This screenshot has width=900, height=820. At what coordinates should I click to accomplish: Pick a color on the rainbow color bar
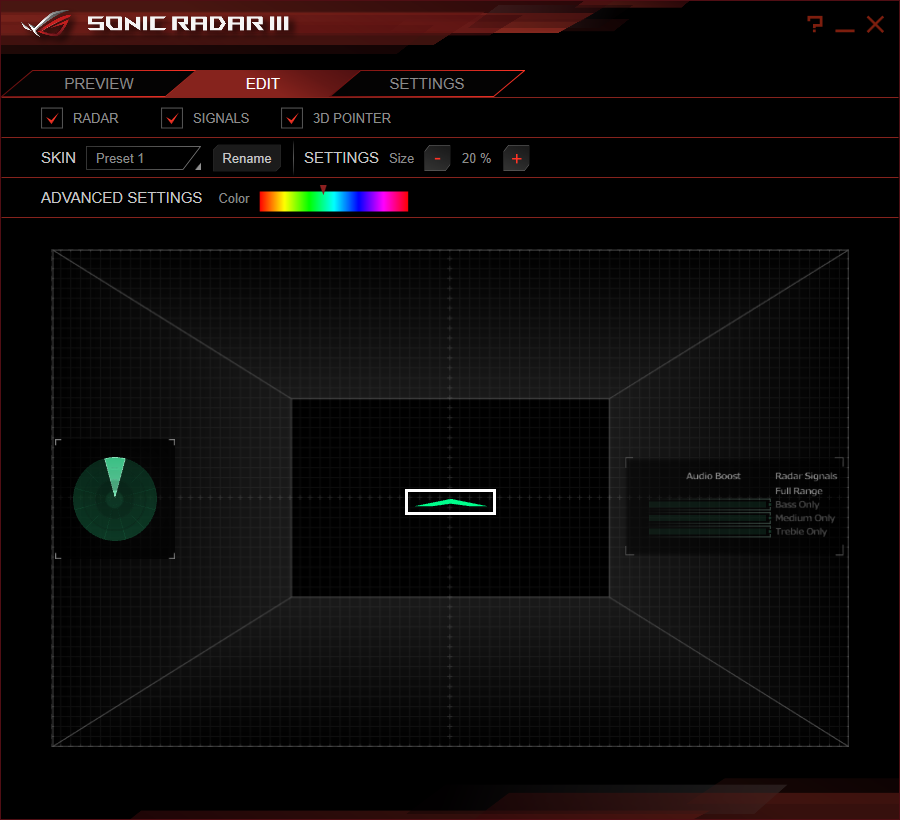coord(333,201)
